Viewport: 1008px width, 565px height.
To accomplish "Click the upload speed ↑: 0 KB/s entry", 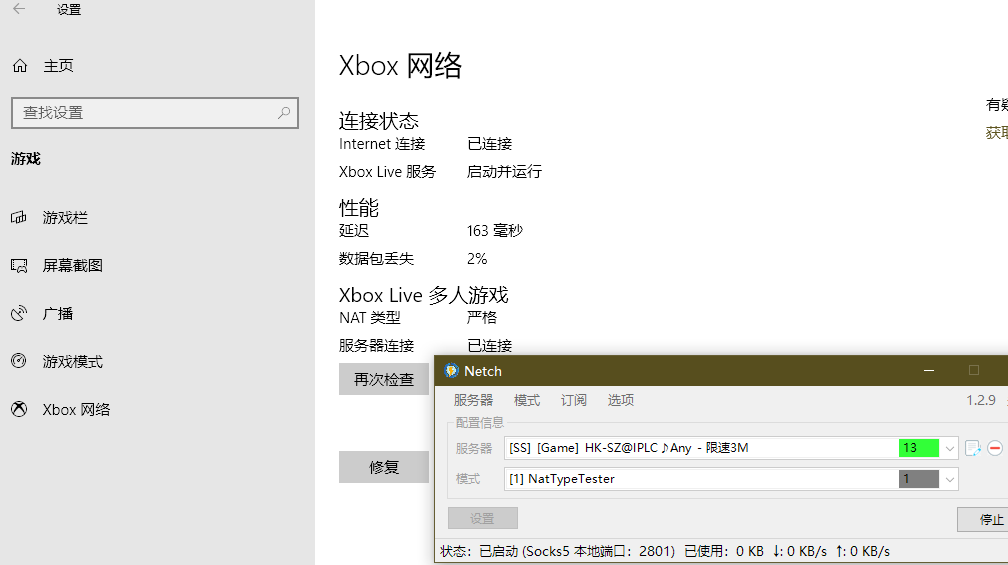I will click(863, 552).
